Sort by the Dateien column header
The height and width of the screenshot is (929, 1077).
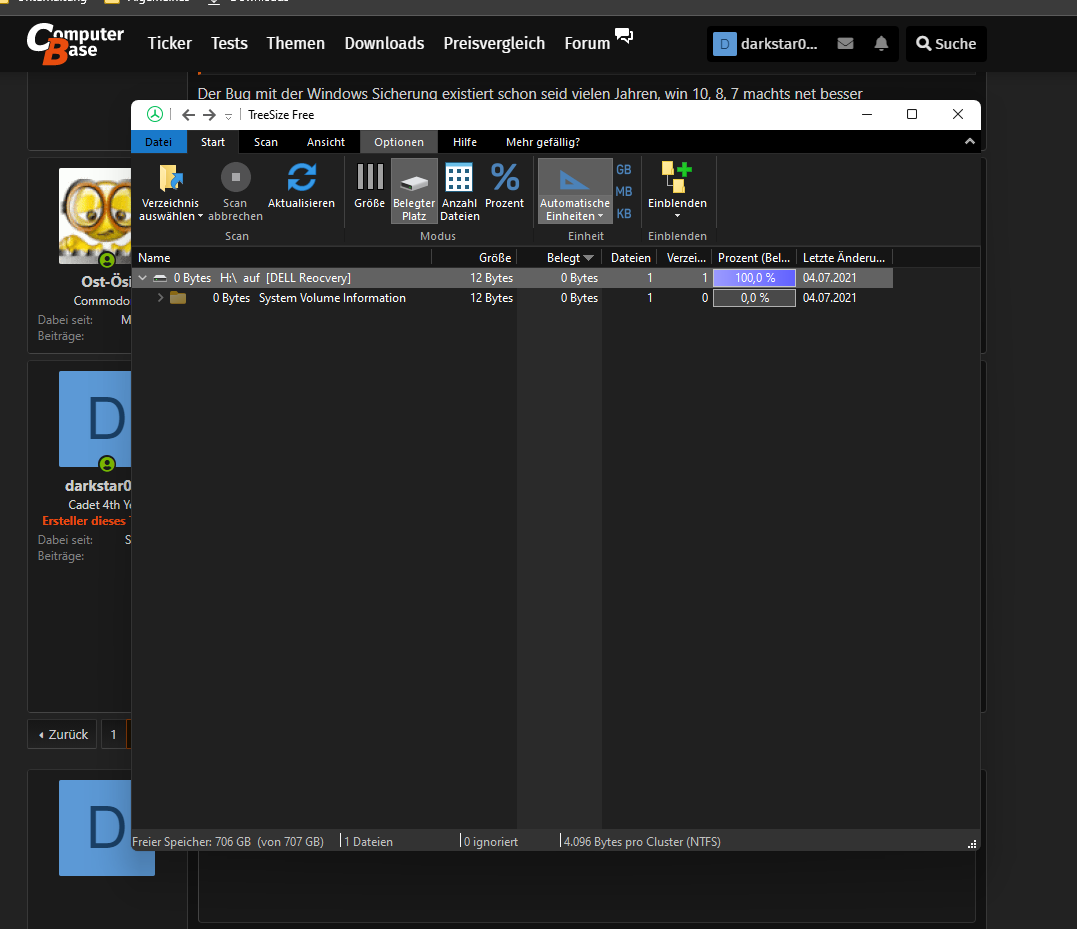point(630,257)
